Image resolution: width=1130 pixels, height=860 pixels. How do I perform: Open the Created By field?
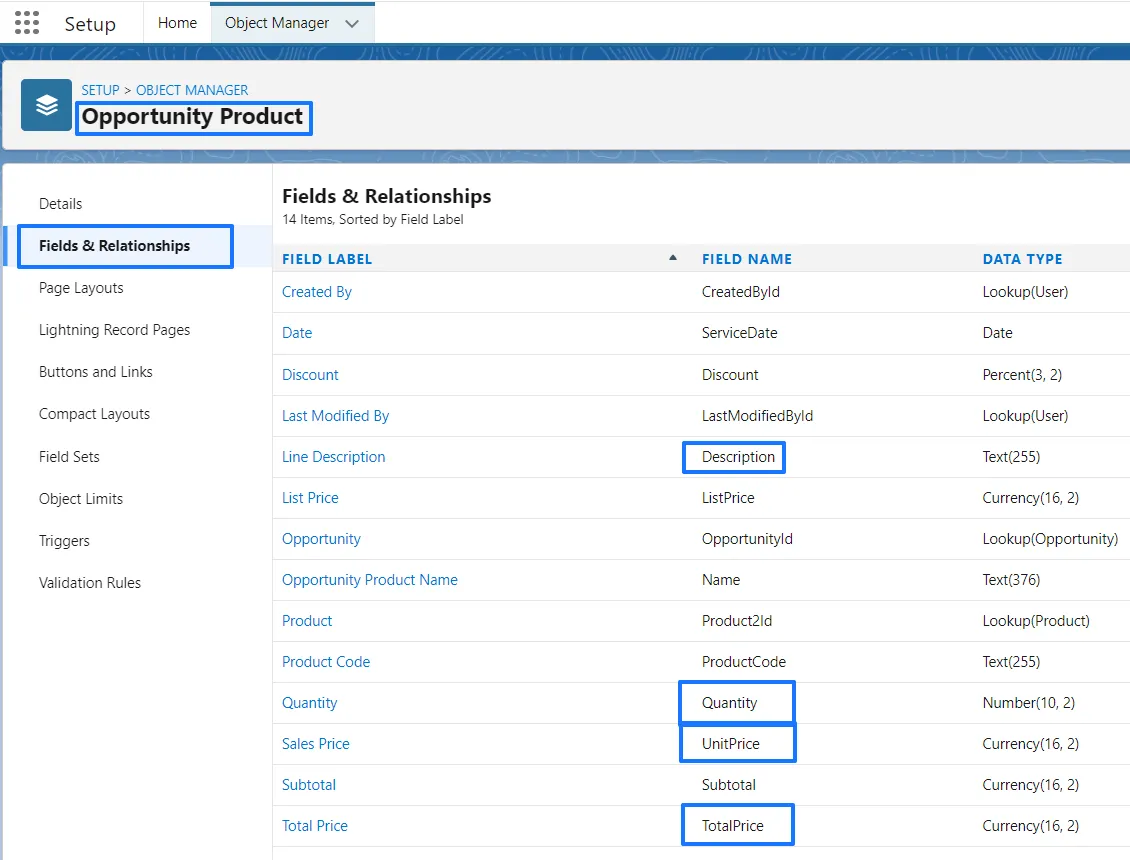click(x=317, y=292)
